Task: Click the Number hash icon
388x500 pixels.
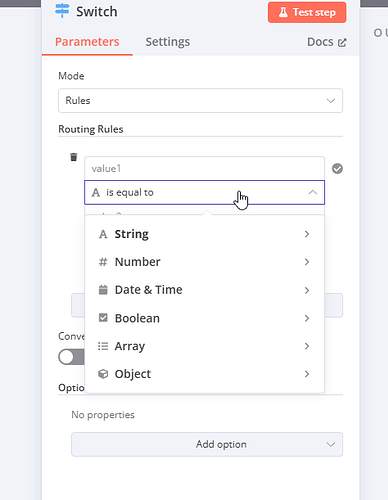Action: click(x=103, y=262)
